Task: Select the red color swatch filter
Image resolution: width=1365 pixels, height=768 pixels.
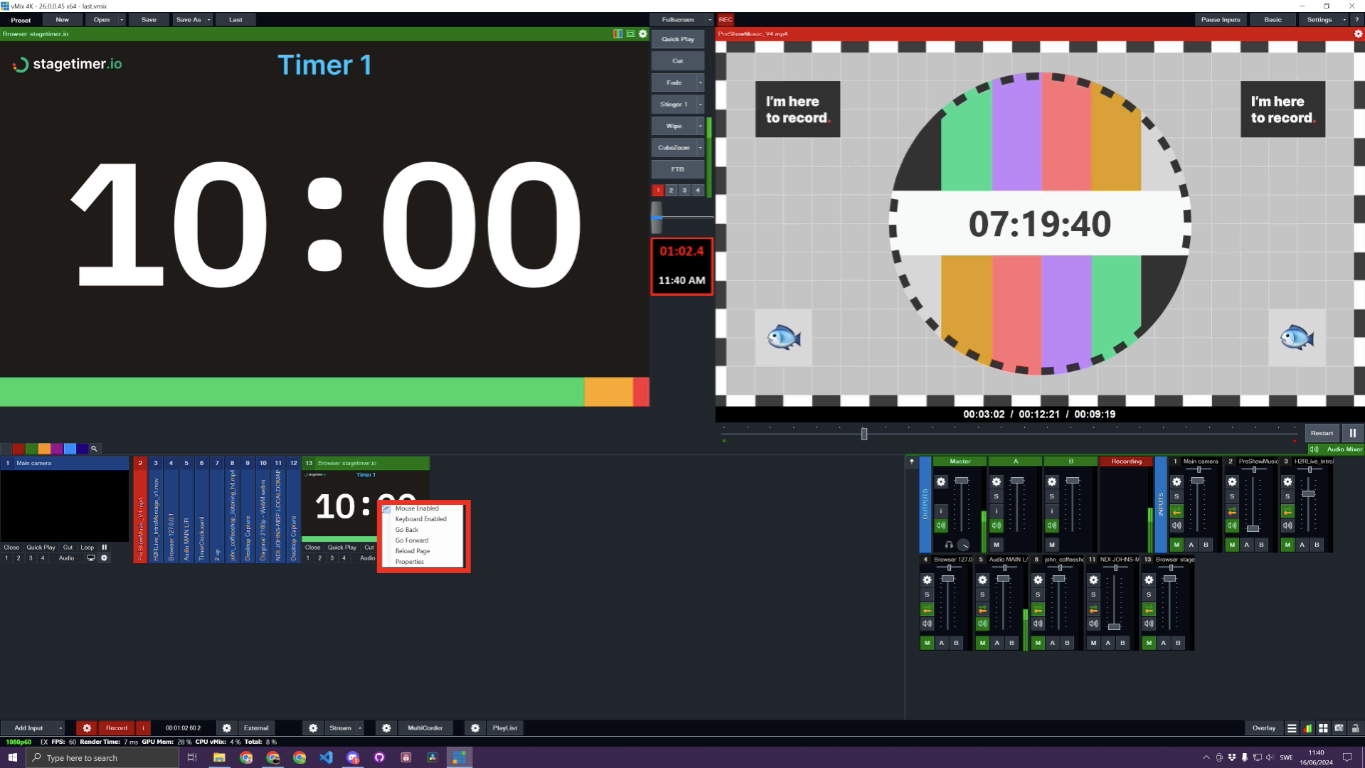Action: pos(18,449)
